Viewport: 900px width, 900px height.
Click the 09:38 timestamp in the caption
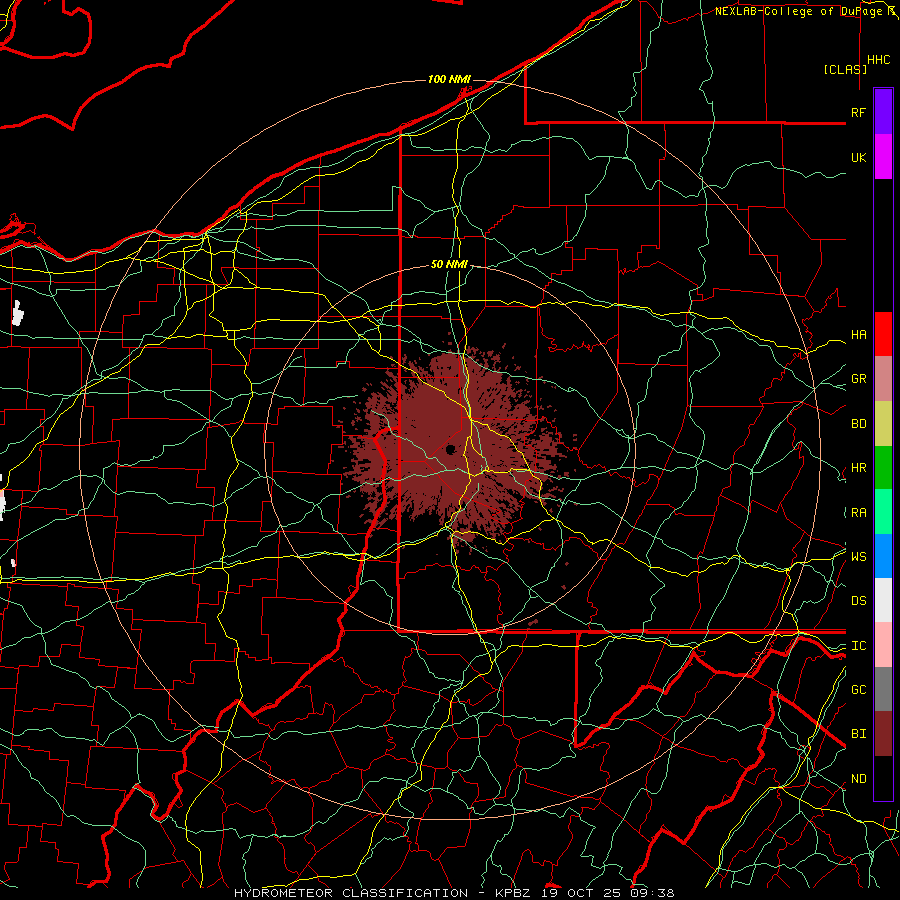[652, 893]
